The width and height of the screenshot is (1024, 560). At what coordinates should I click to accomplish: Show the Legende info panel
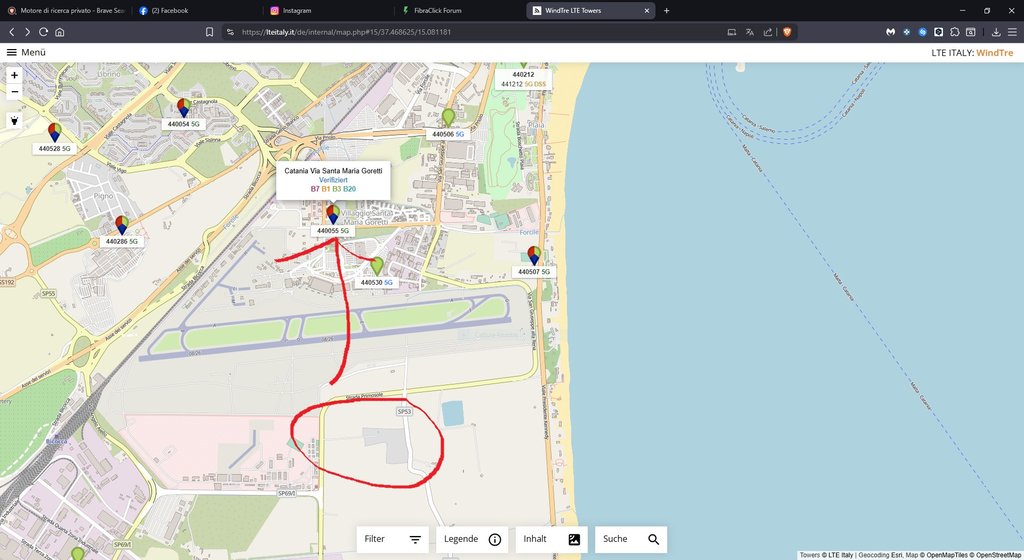coord(472,539)
